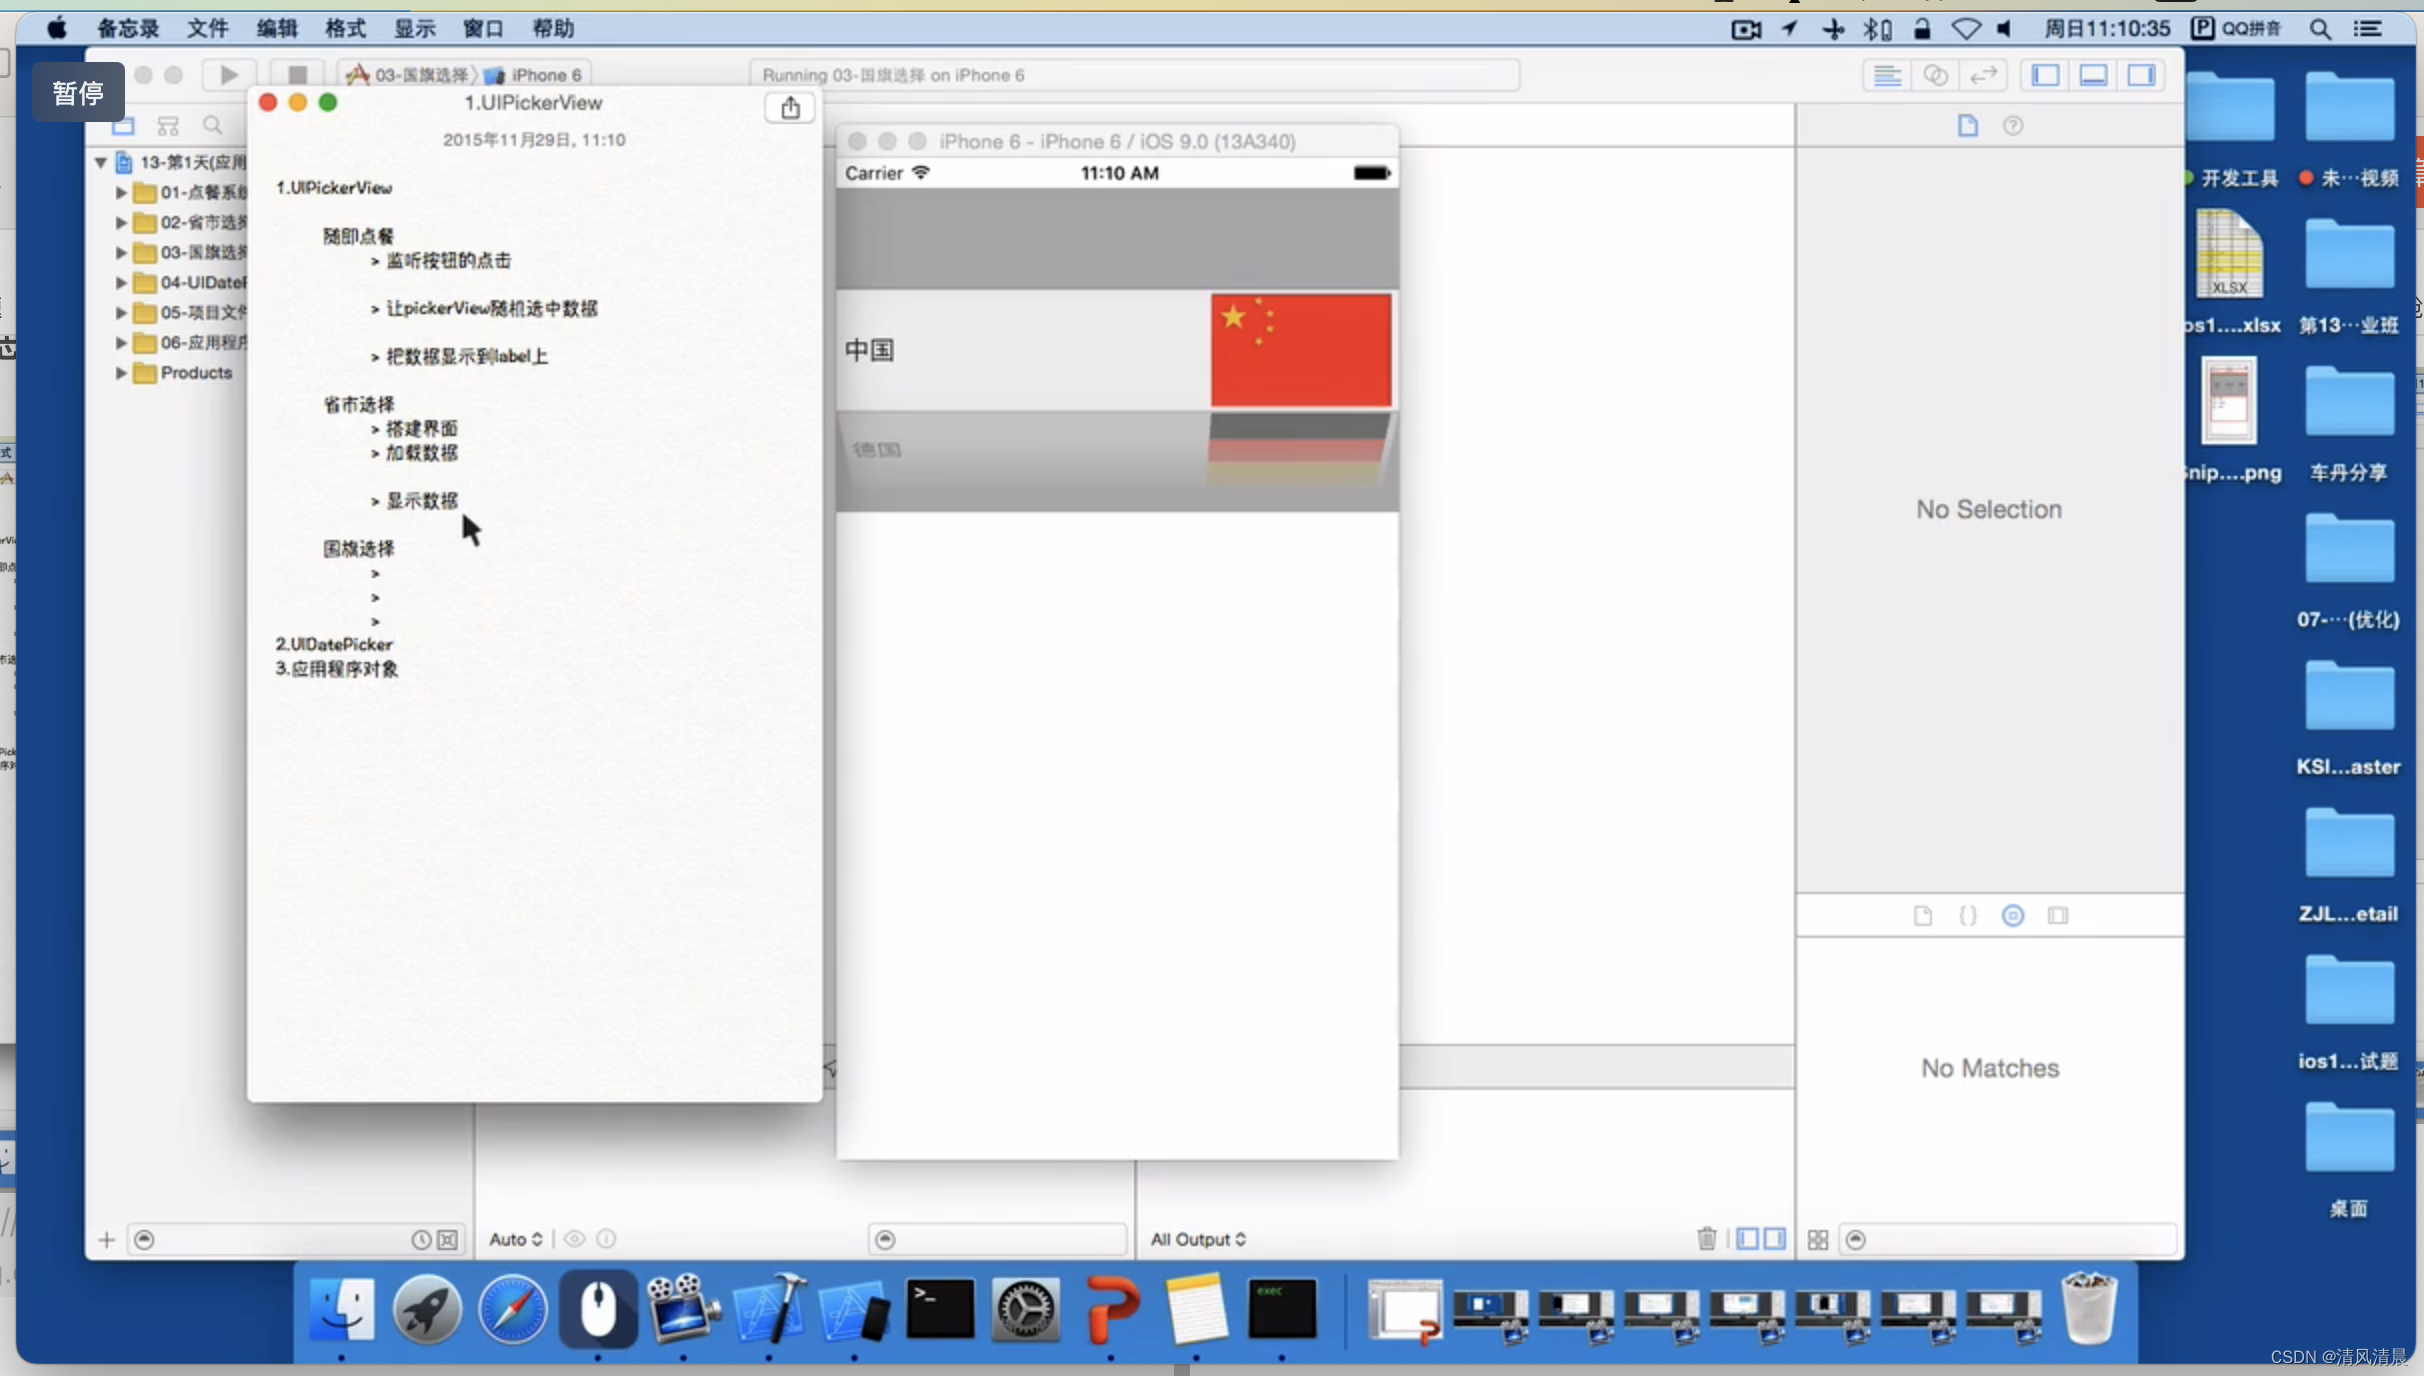Open Terminal from the Dock

[x=940, y=1309]
